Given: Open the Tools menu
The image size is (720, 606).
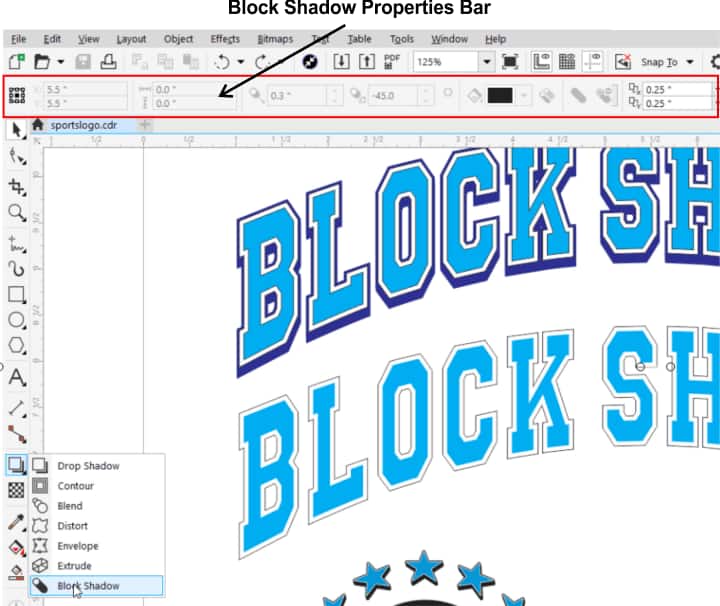Looking at the screenshot, I should [402, 39].
